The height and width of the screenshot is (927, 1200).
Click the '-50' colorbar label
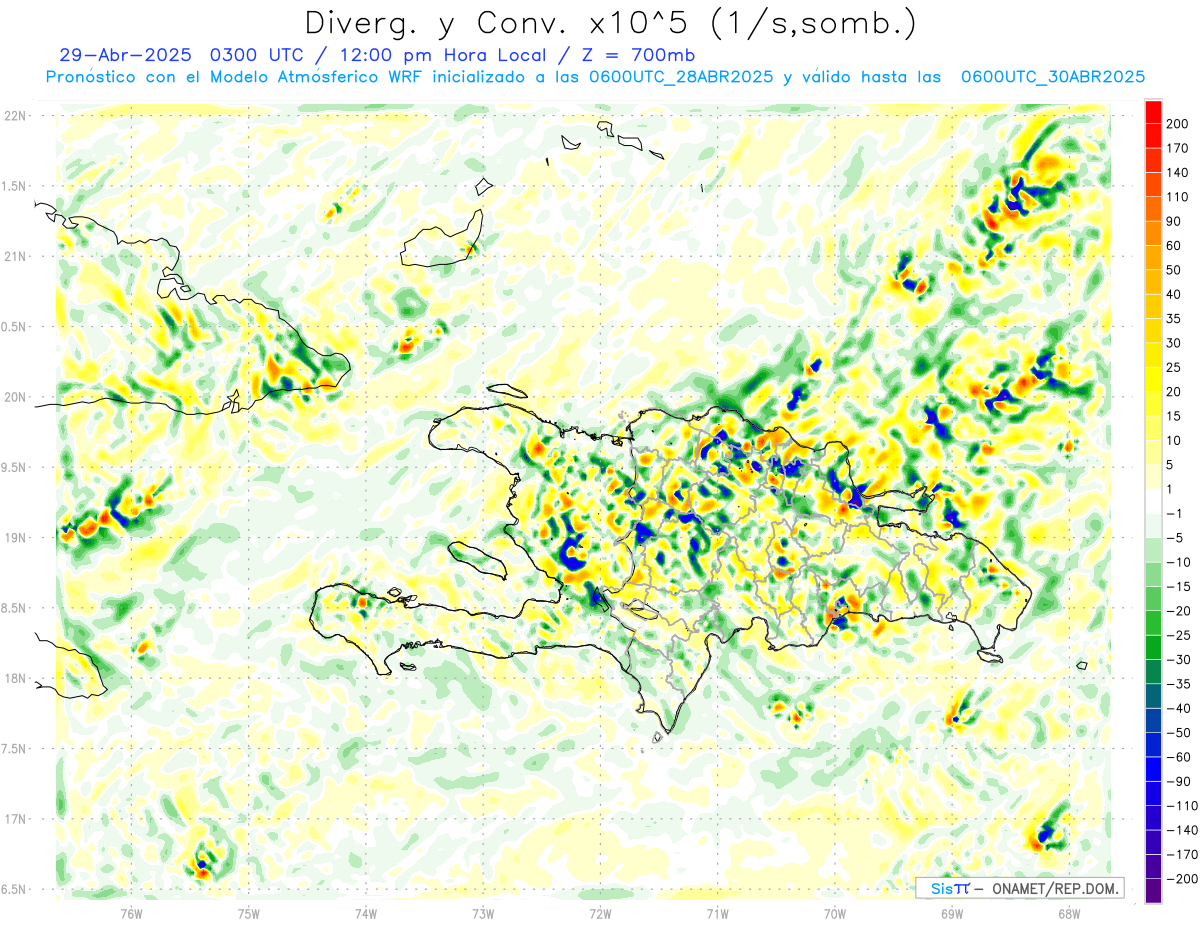(1179, 732)
